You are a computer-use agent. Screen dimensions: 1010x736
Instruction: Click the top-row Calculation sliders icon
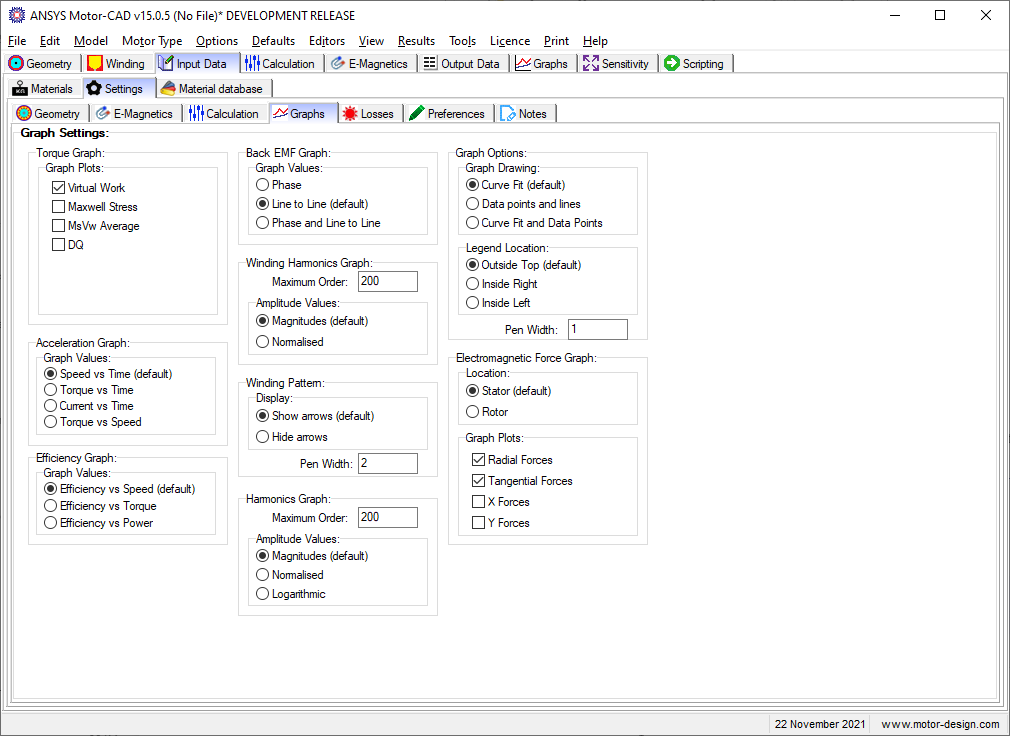click(252, 64)
